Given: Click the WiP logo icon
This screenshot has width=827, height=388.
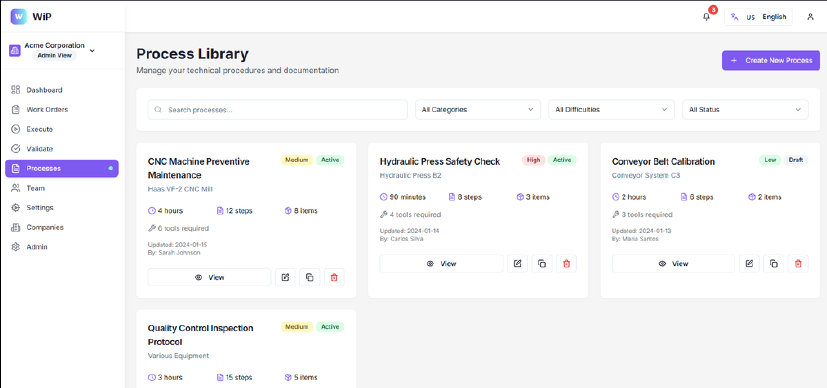Looking at the screenshot, I should (18, 17).
